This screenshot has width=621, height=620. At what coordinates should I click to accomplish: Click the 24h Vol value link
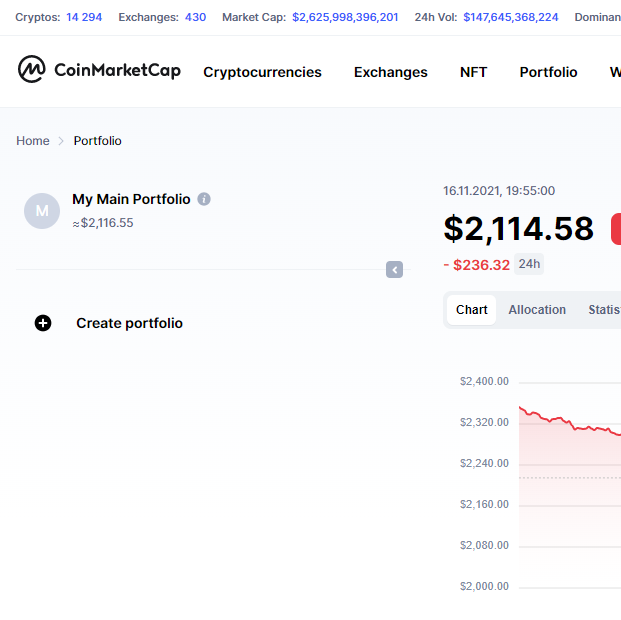[511, 17]
